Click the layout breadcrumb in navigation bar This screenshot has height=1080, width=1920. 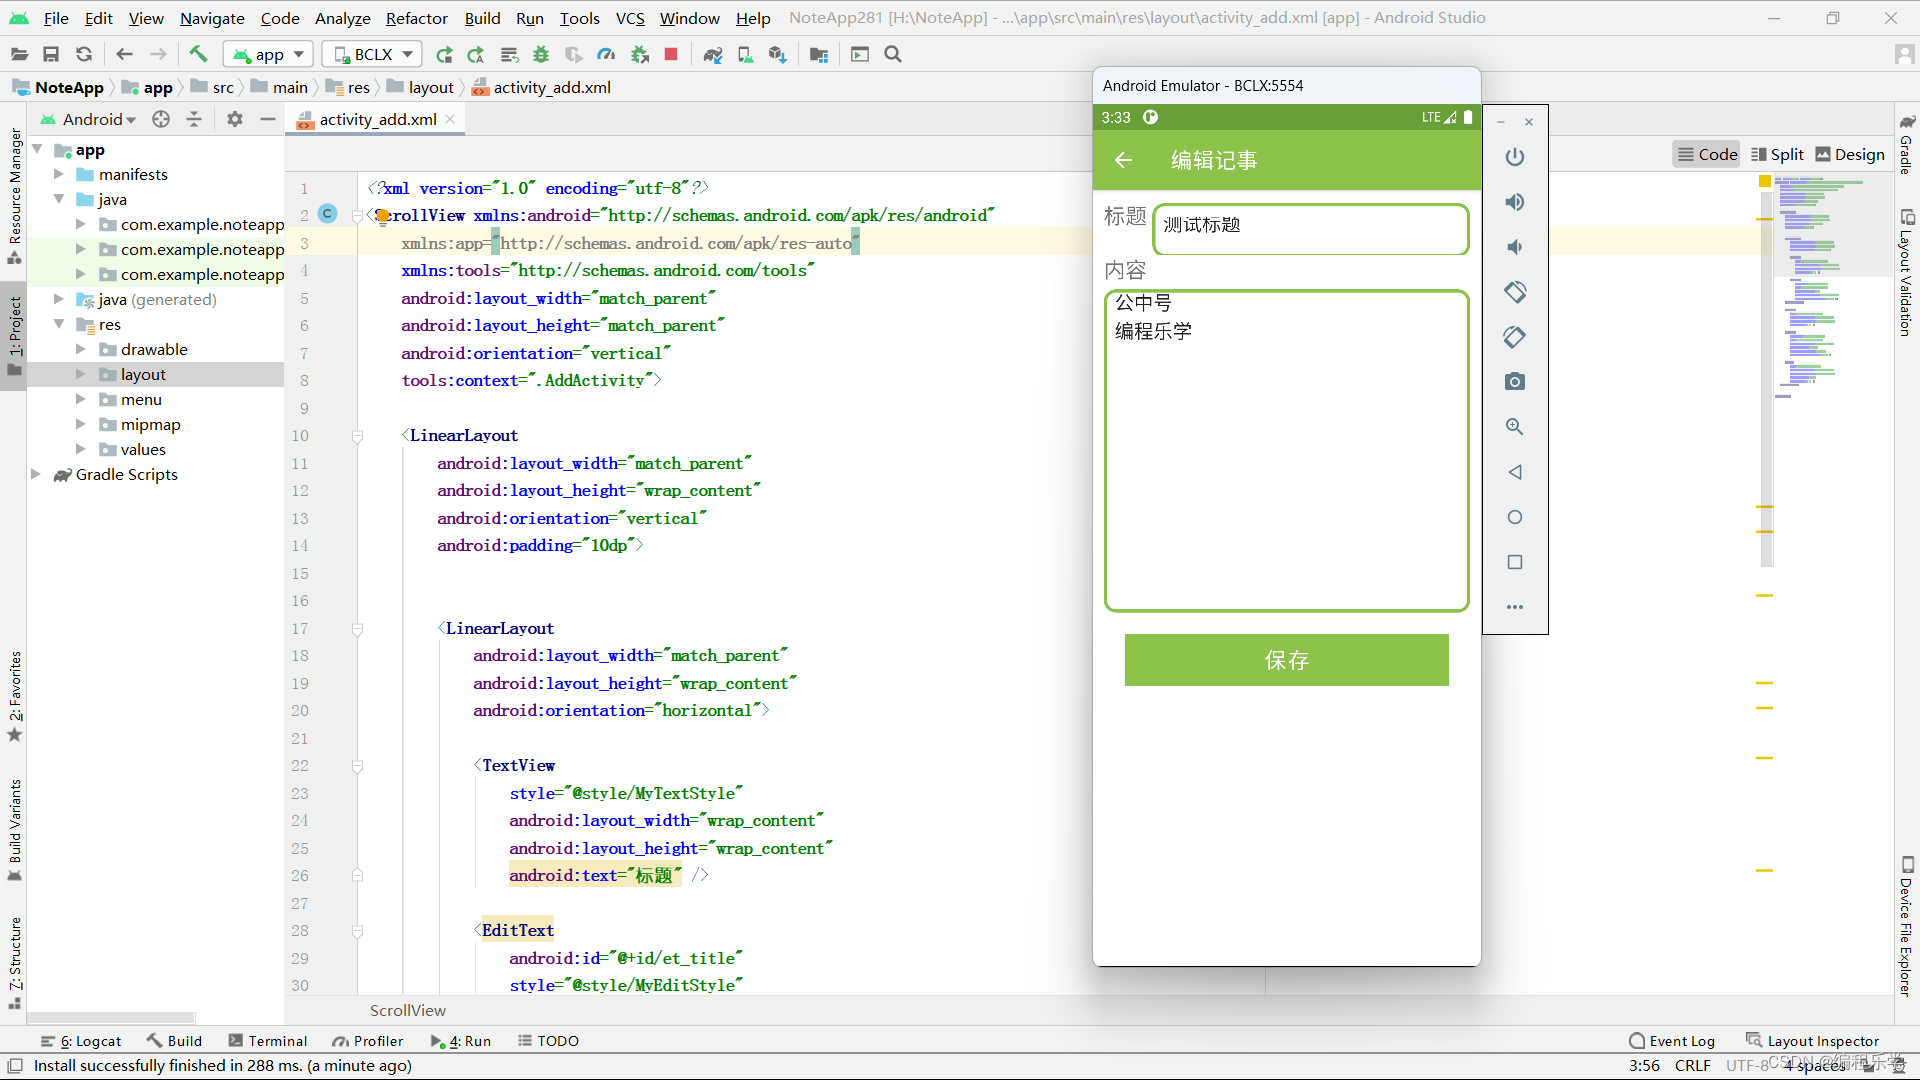click(420, 88)
